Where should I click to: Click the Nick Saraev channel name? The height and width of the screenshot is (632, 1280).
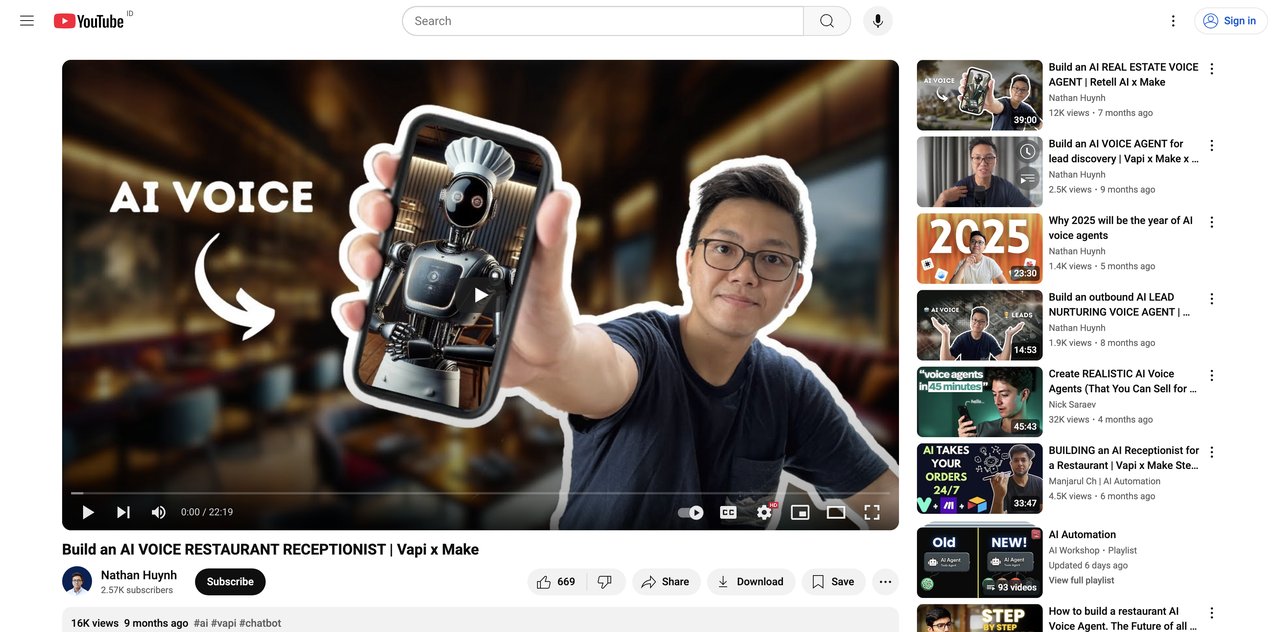1072,404
